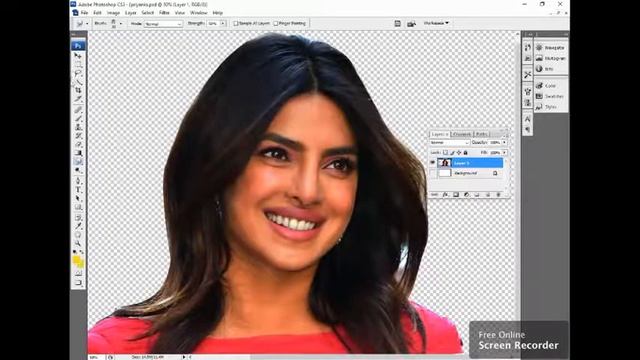Viewport: 640px width, 360px height.
Task: Open the Mode dropdown in options bar
Action: click(163, 24)
